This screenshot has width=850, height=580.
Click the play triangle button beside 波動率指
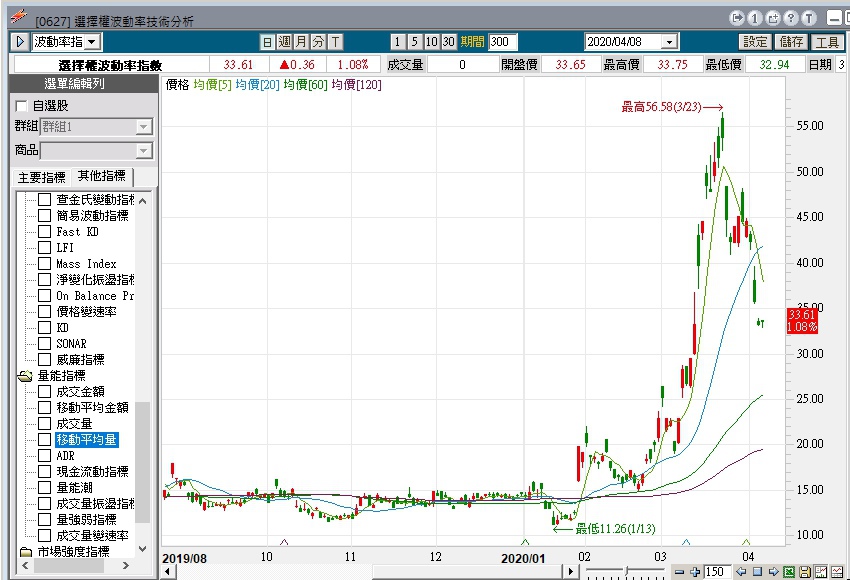(x=20, y=42)
